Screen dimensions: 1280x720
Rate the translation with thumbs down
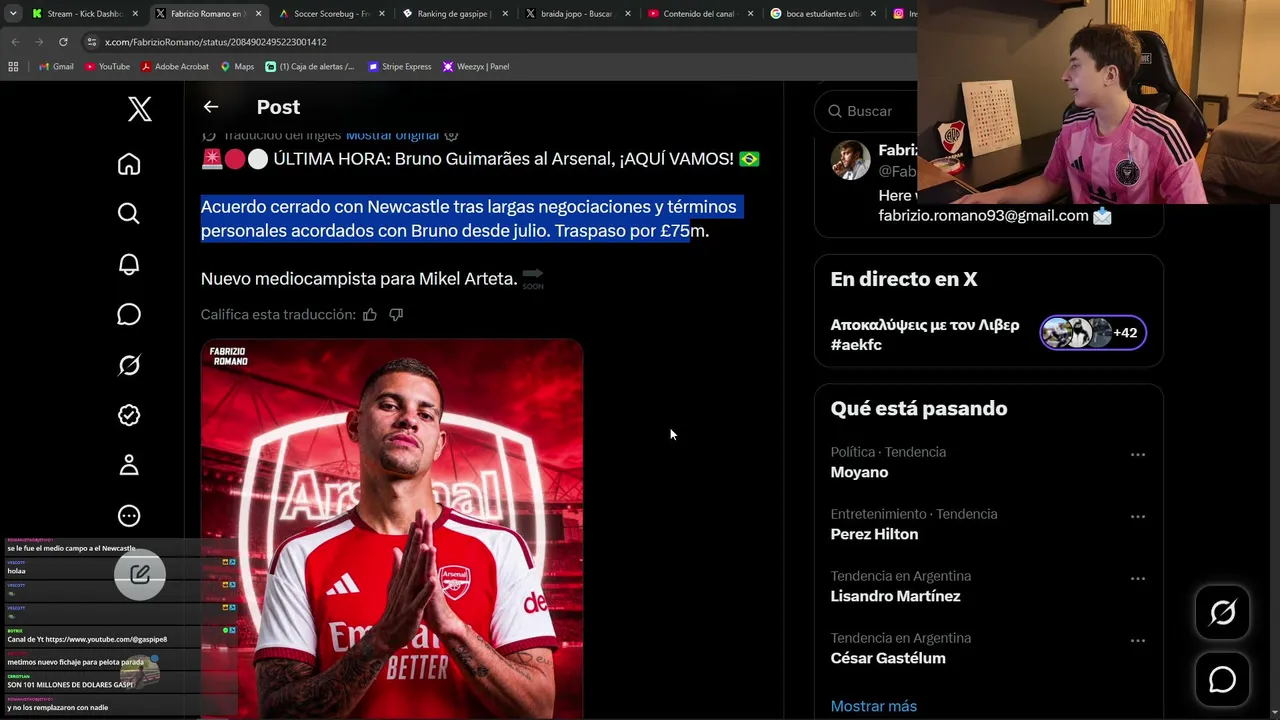point(396,314)
